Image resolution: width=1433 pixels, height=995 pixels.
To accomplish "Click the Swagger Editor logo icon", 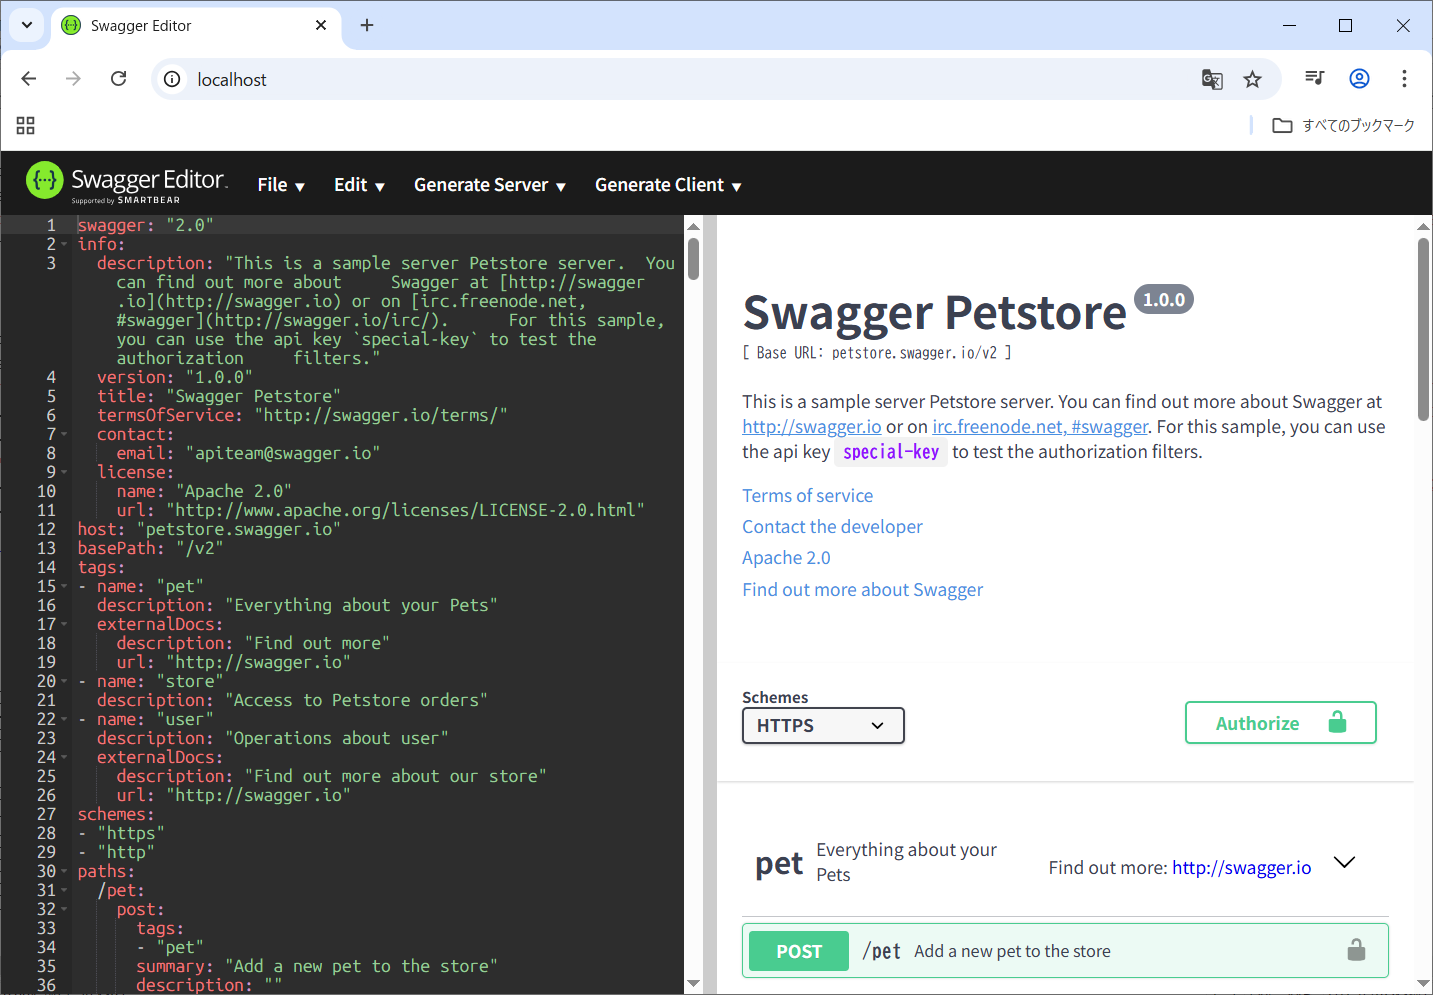I will click(x=44, y=181).
